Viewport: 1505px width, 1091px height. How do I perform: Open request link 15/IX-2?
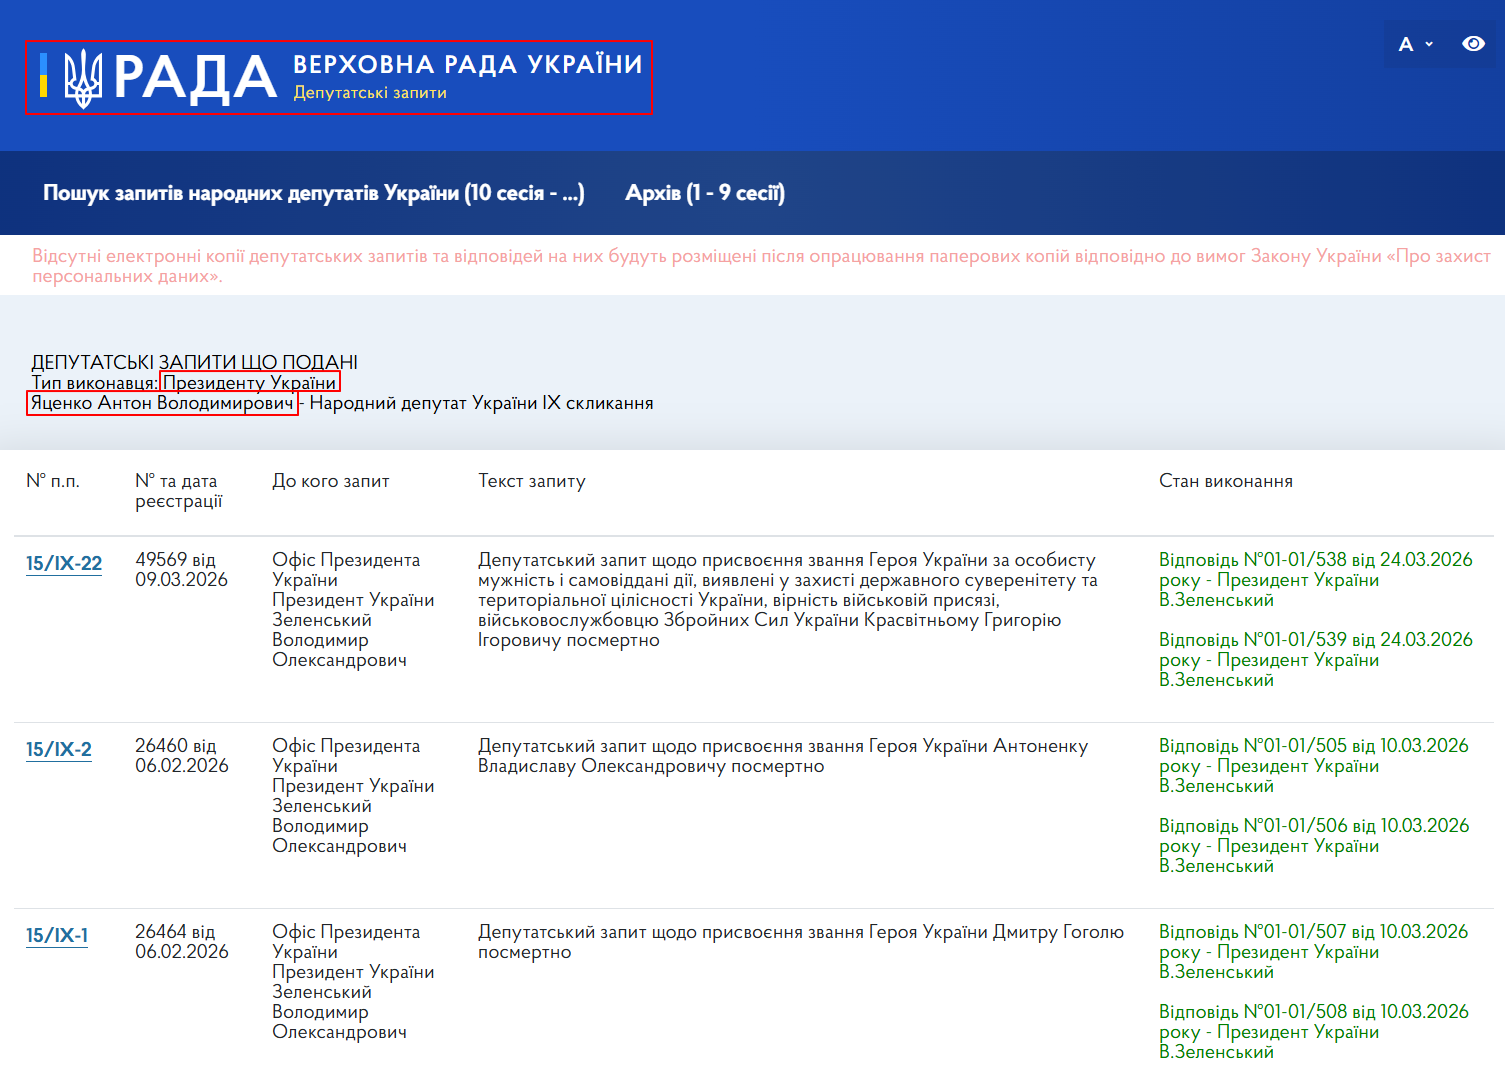click(59, 749)
